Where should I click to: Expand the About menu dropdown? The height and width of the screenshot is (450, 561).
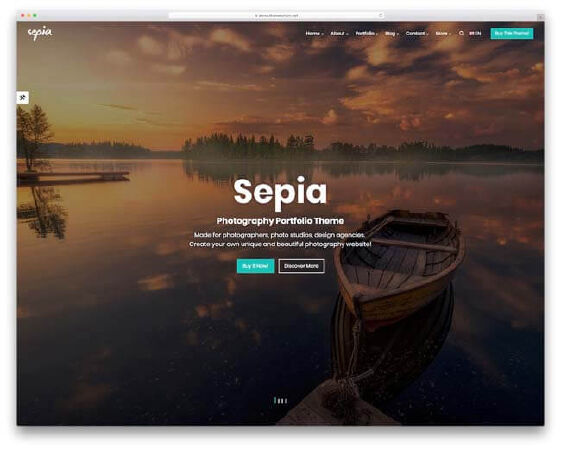pos(339,33)
